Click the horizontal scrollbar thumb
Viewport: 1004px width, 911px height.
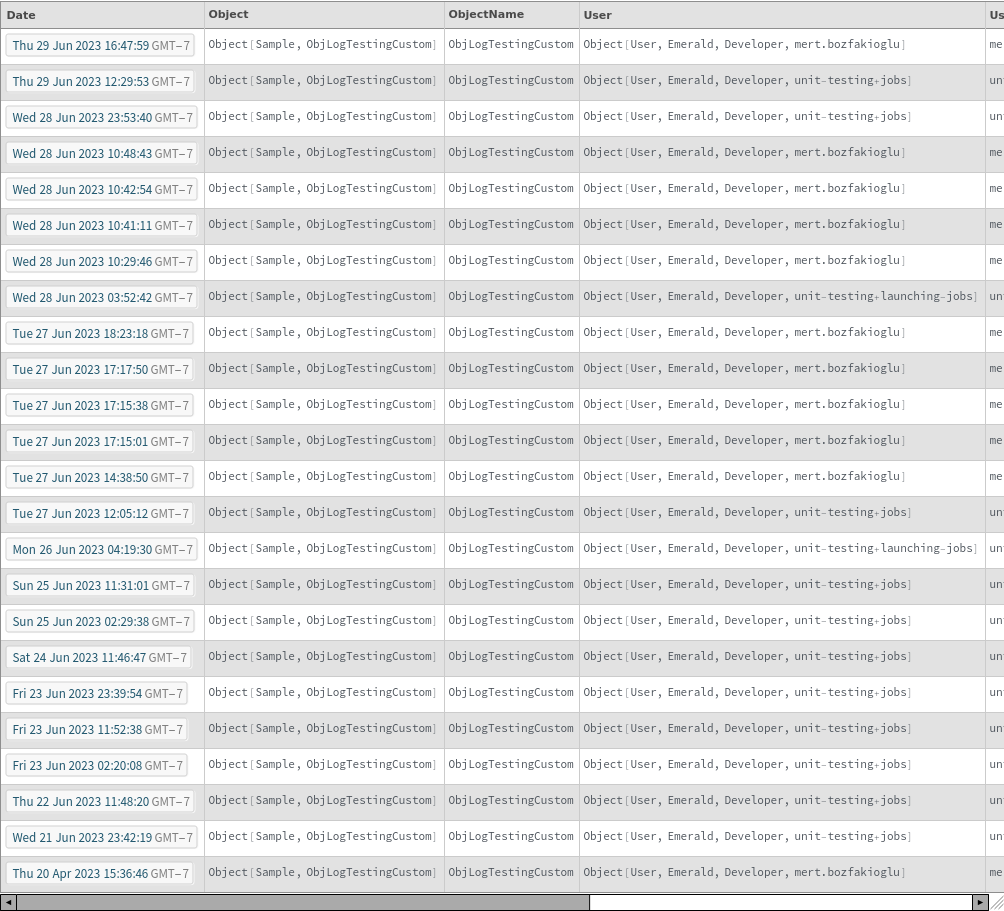coord(302,902)
